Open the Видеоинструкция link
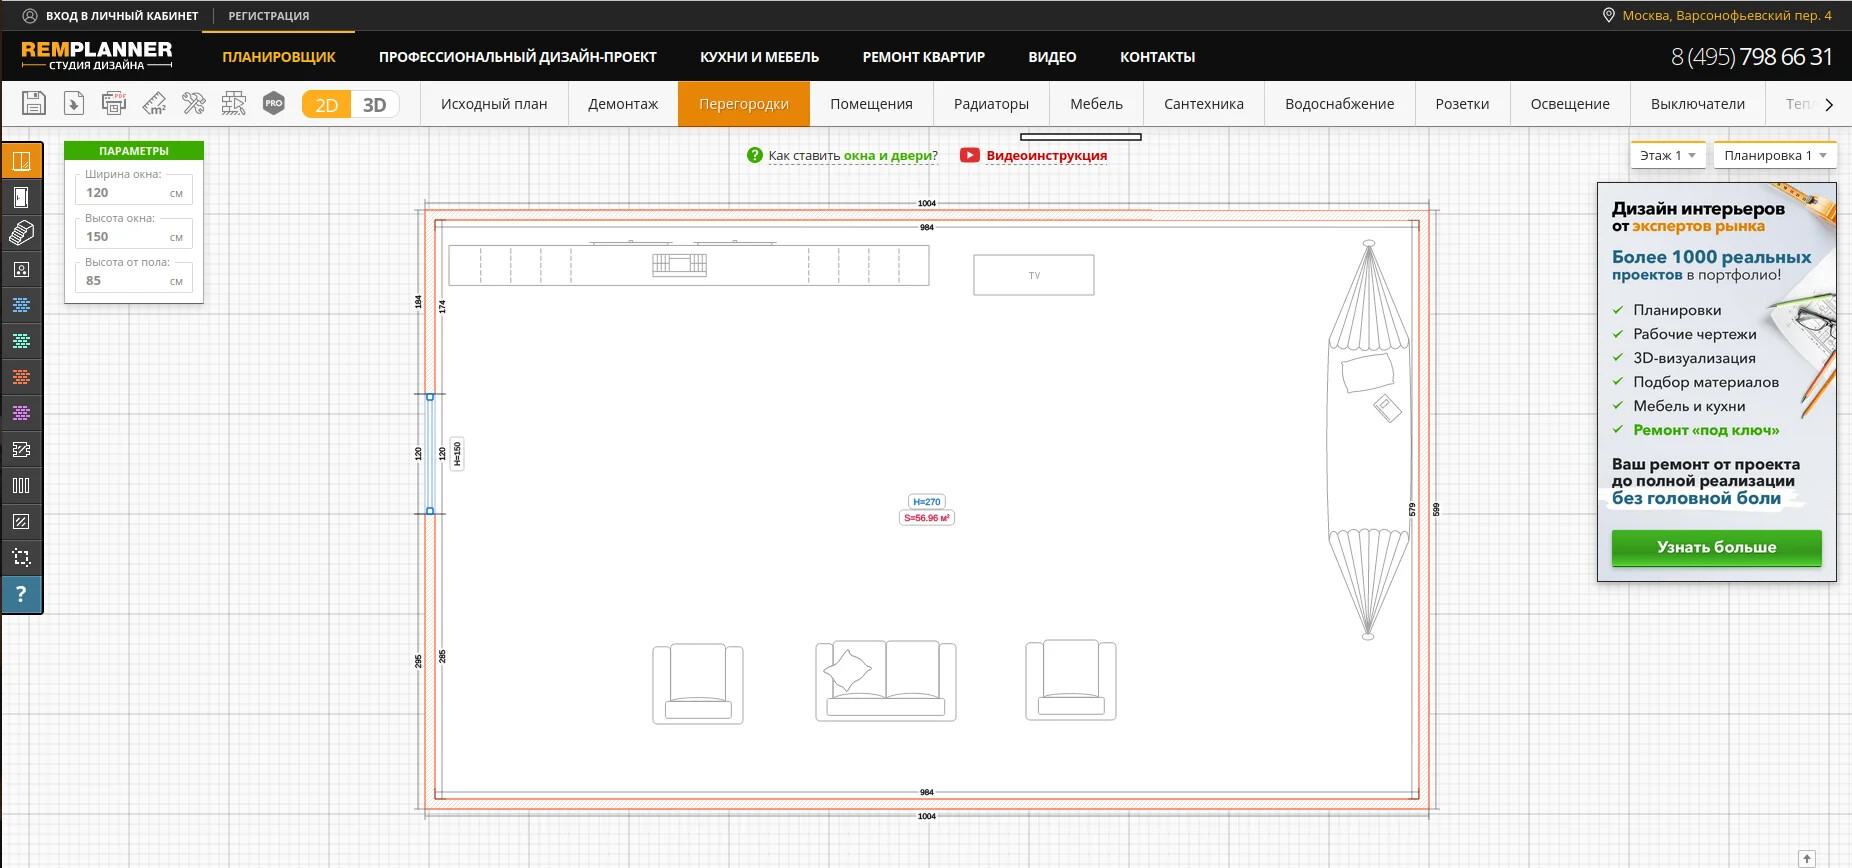Image resolution: width=1852 pixels, height=868 pixels. [x=1047, y=155]
